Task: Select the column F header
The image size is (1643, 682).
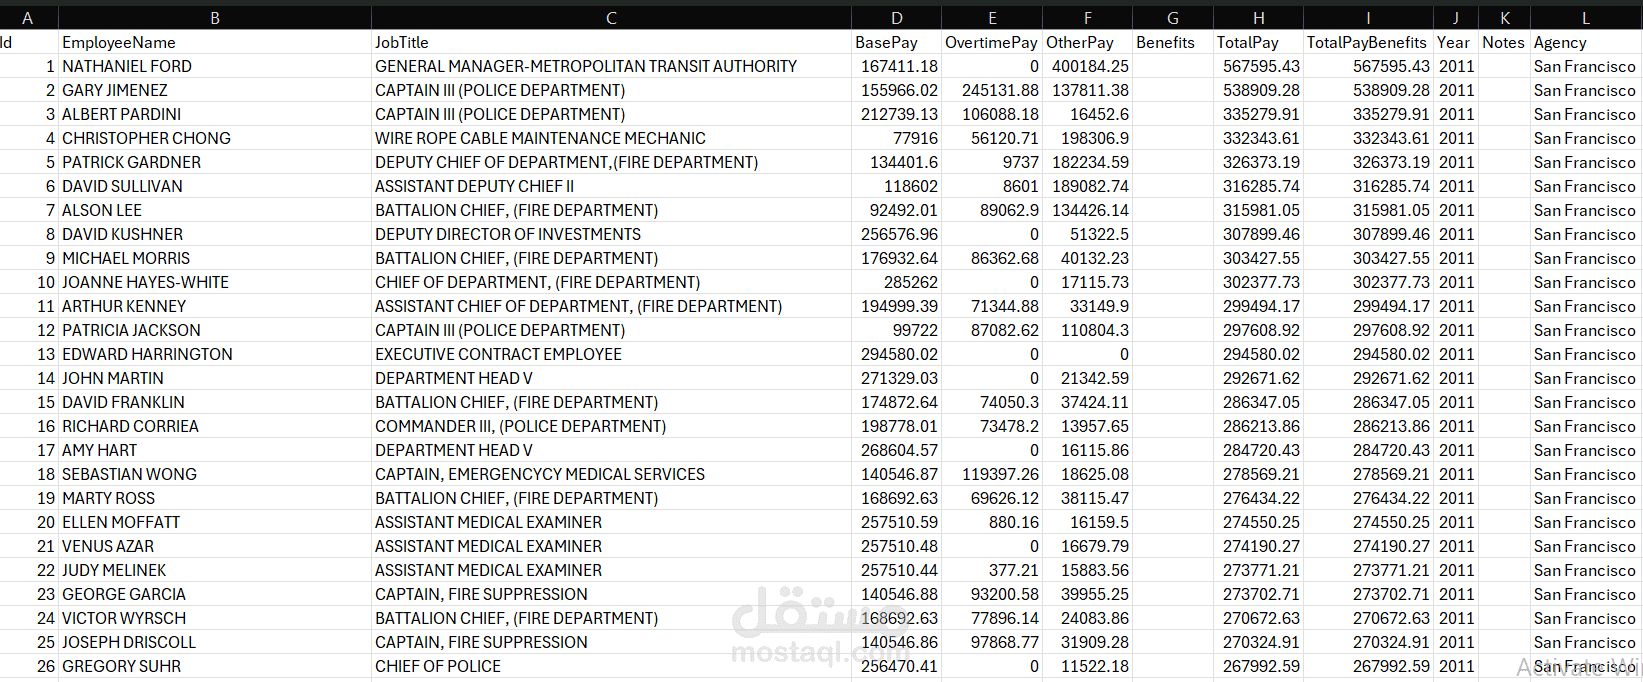Action: (1087, 18)
